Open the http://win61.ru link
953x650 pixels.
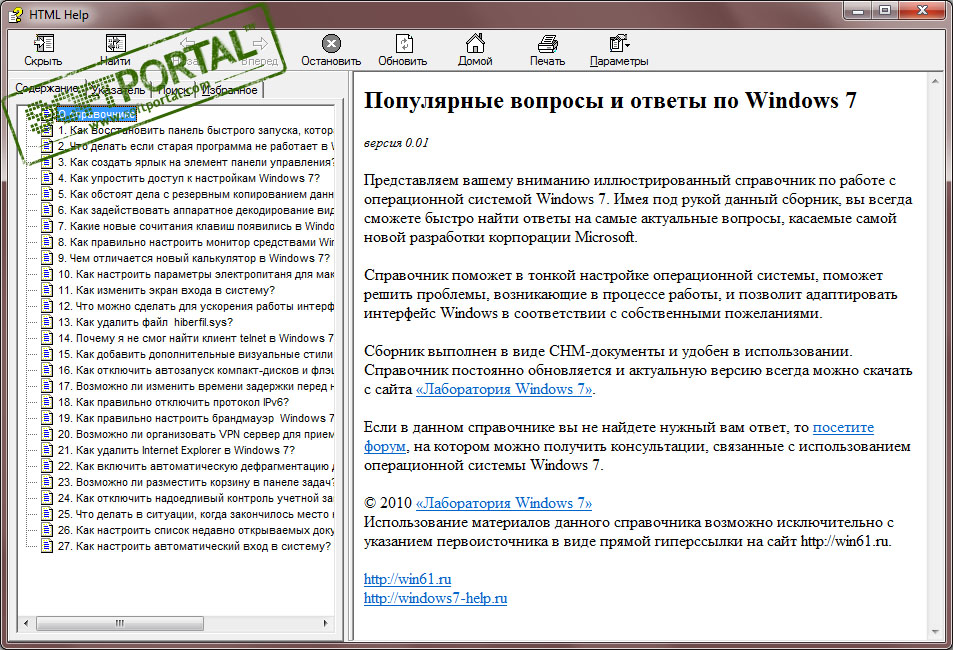(407, 579)
